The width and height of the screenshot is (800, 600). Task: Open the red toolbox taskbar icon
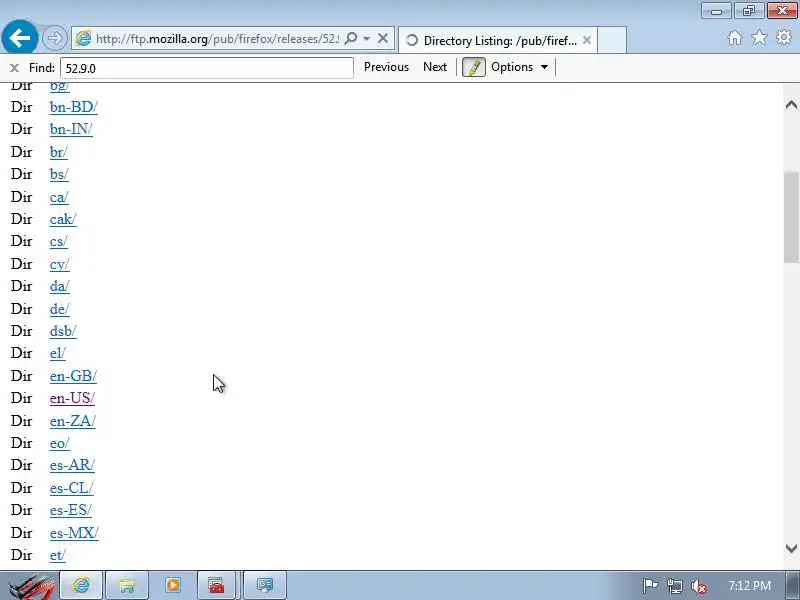(216, 585)
